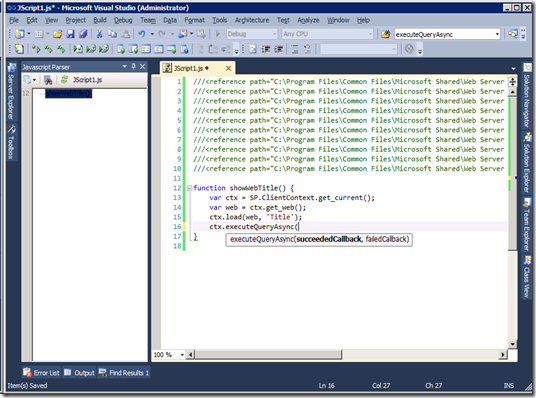Click the find binoculars icon in Javascript Parser
This screenshot has height=398, width=536.
pyautogui.click(x=48, y=80)
